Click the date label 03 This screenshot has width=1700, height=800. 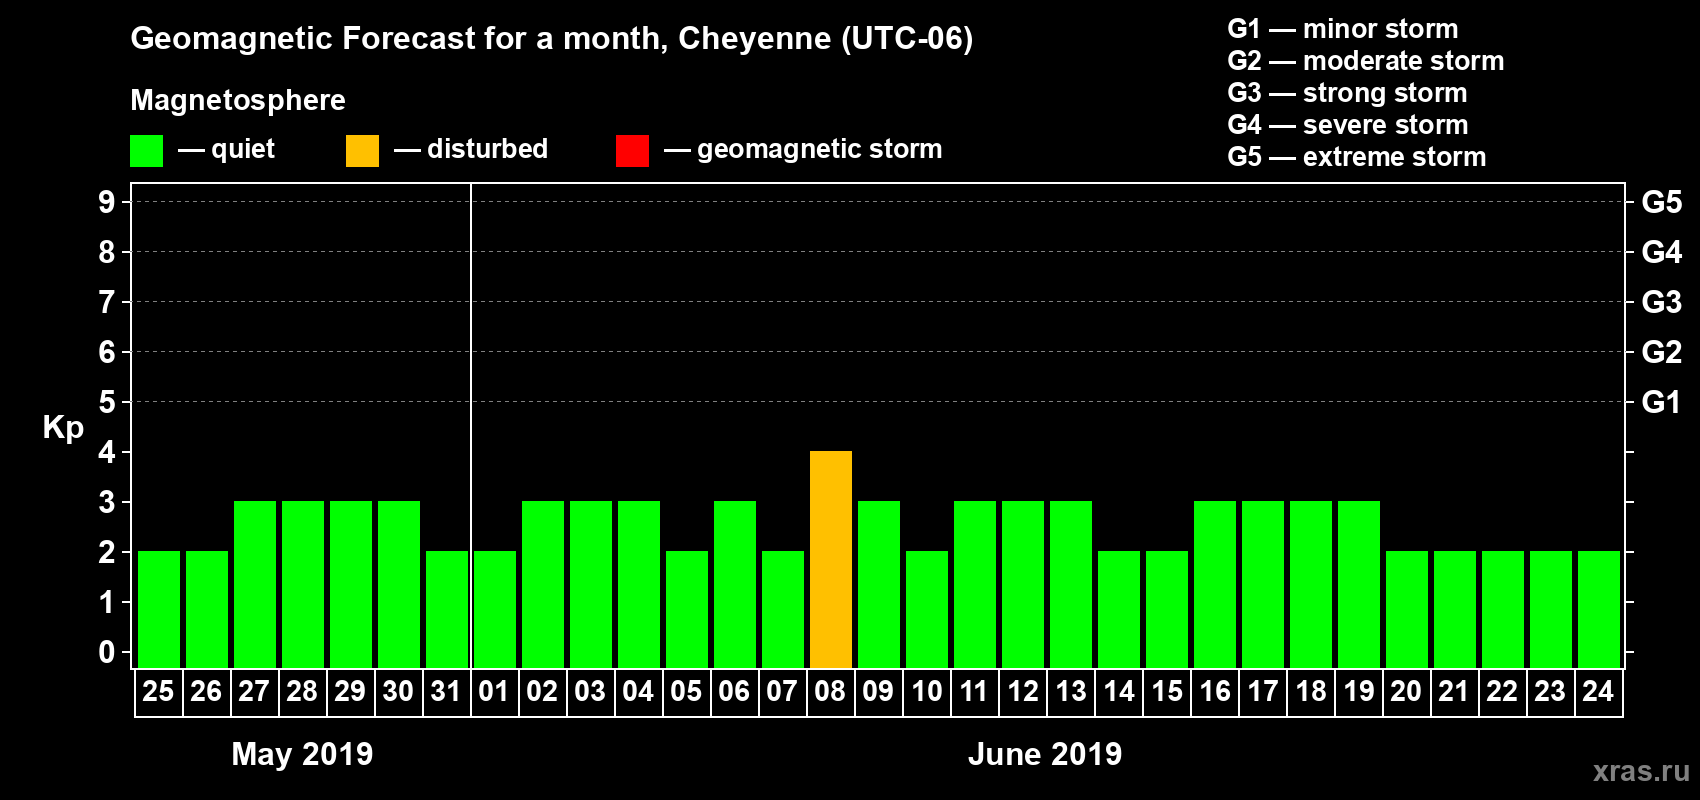point(590,691)
